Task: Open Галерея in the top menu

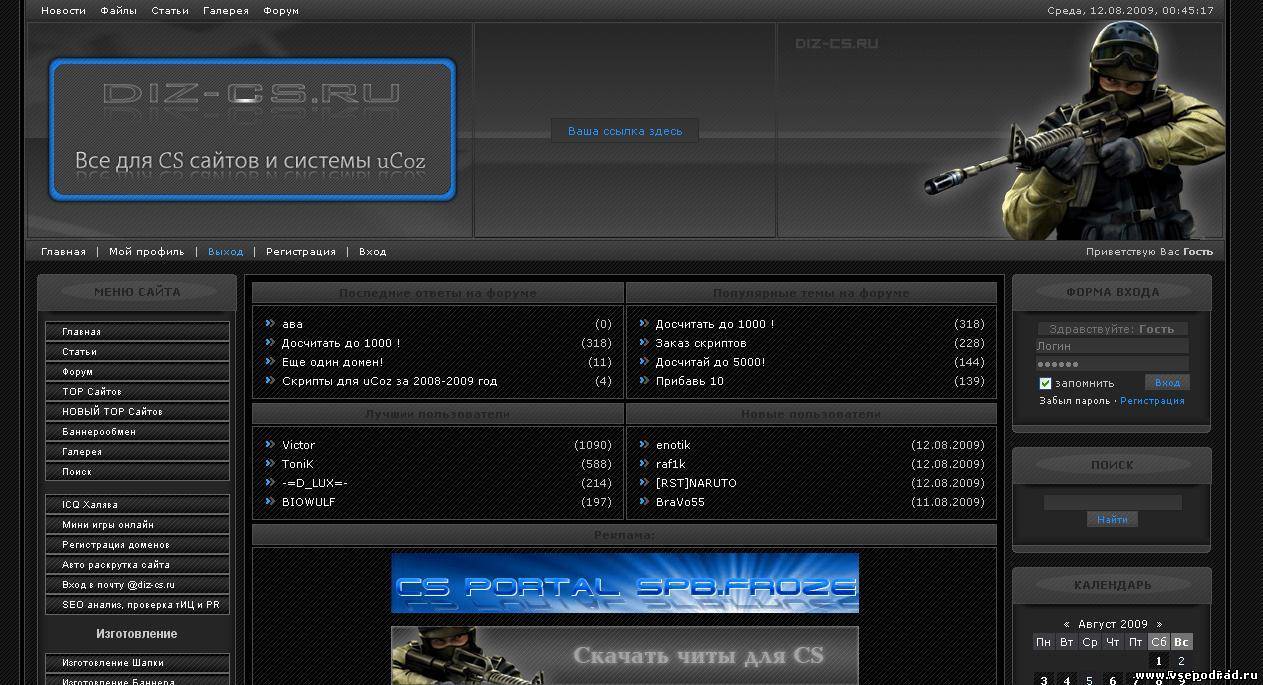Action: pos(226,11)
